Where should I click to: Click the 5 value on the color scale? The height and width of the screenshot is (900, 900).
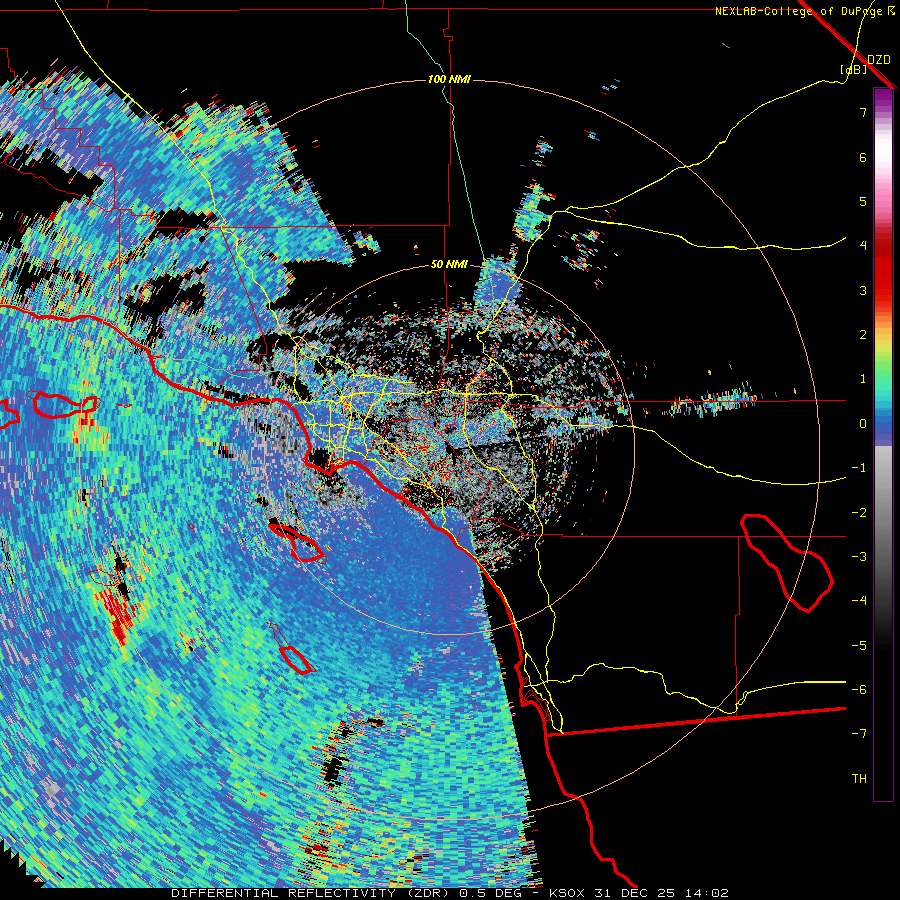pyautogui.click(x=863, y=201)
